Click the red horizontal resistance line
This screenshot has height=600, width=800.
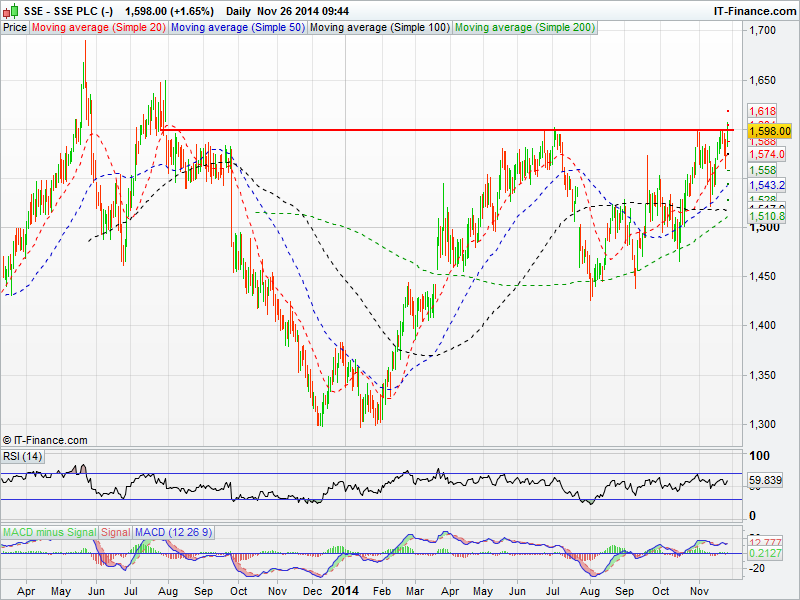click(x=450, y=130)
